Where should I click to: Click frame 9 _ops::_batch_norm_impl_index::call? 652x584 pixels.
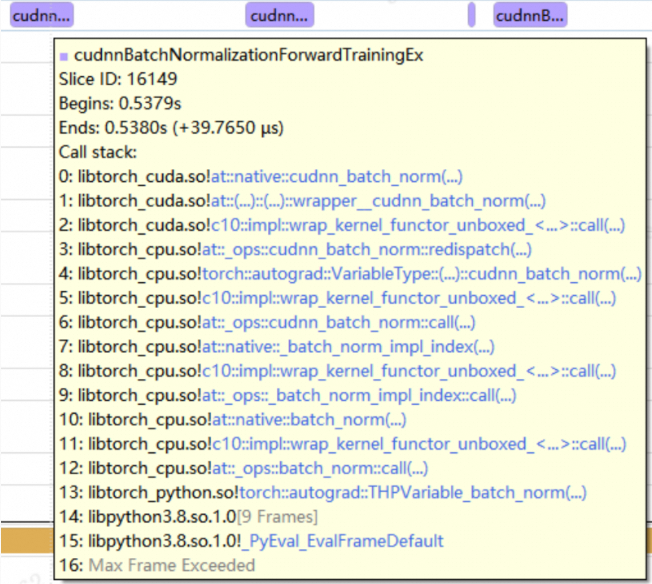click(x=287, y=396)
